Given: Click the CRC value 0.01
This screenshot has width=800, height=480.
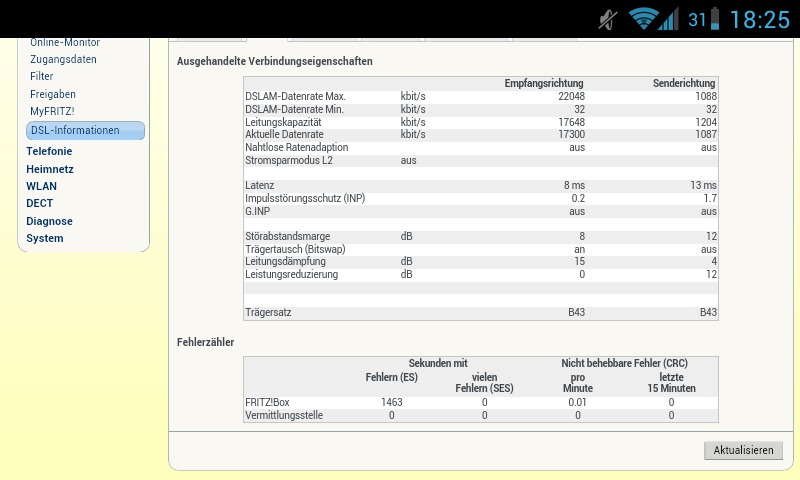Looking at the screenshot, I should pos(578,402).
